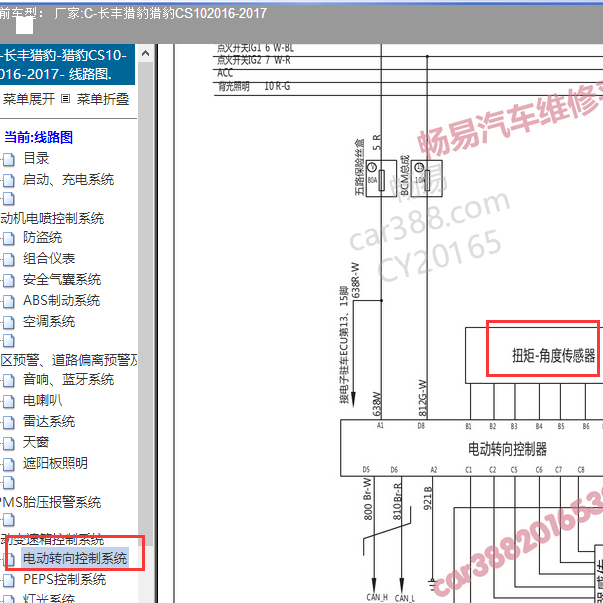Click page icon above 动机电喷控制系统
603x603 pixels.
(x=9, y=199)
